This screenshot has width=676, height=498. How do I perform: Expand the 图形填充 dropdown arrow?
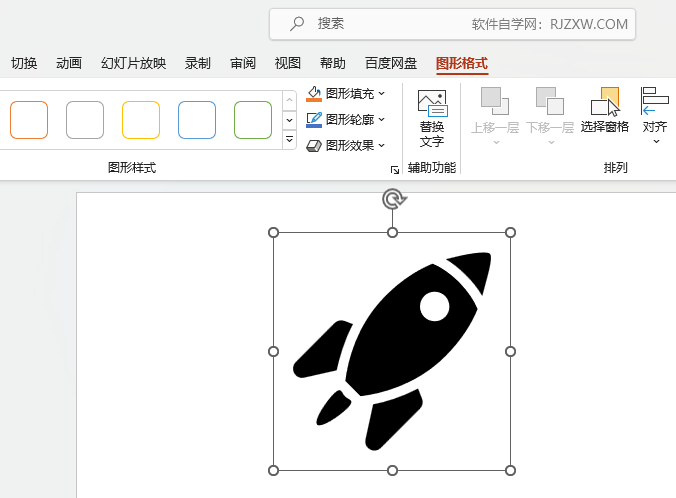click(x=382, y=94)
